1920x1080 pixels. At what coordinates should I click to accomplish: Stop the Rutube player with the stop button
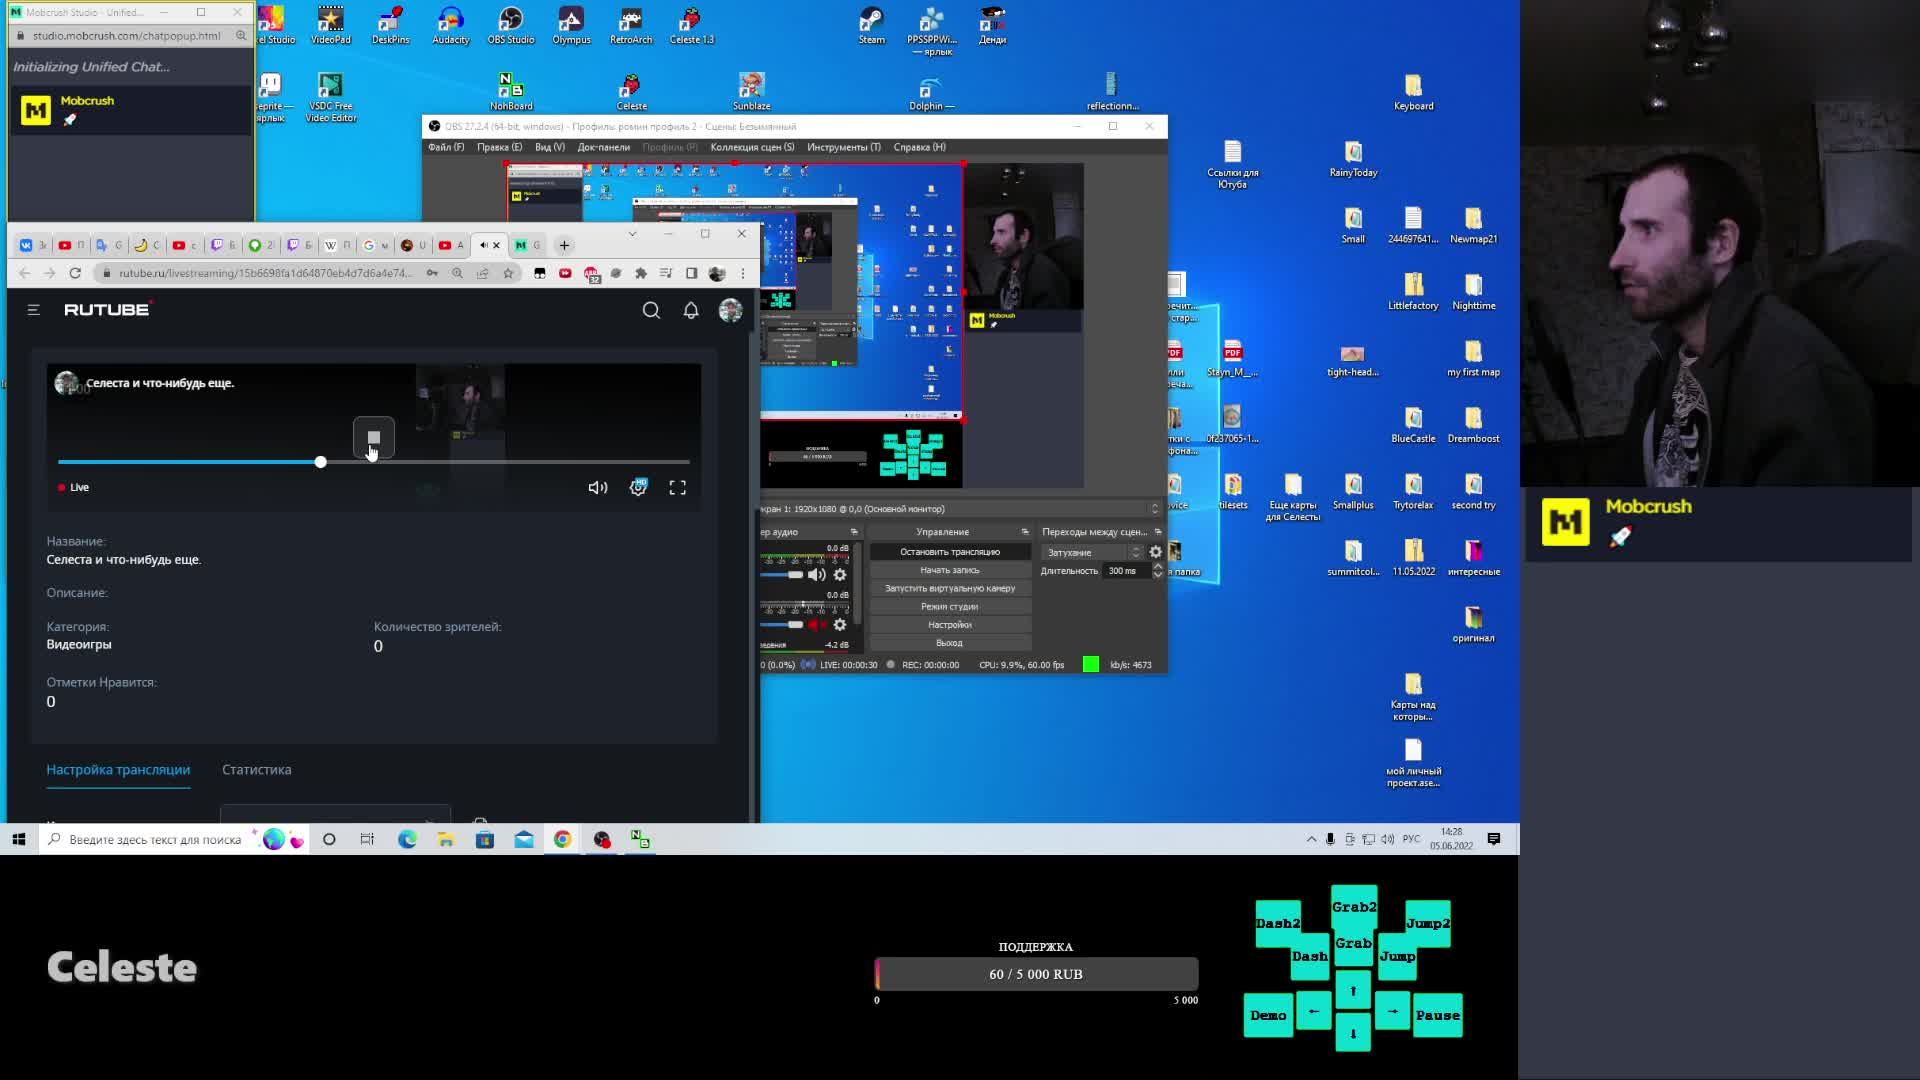[x=374, y=438]
